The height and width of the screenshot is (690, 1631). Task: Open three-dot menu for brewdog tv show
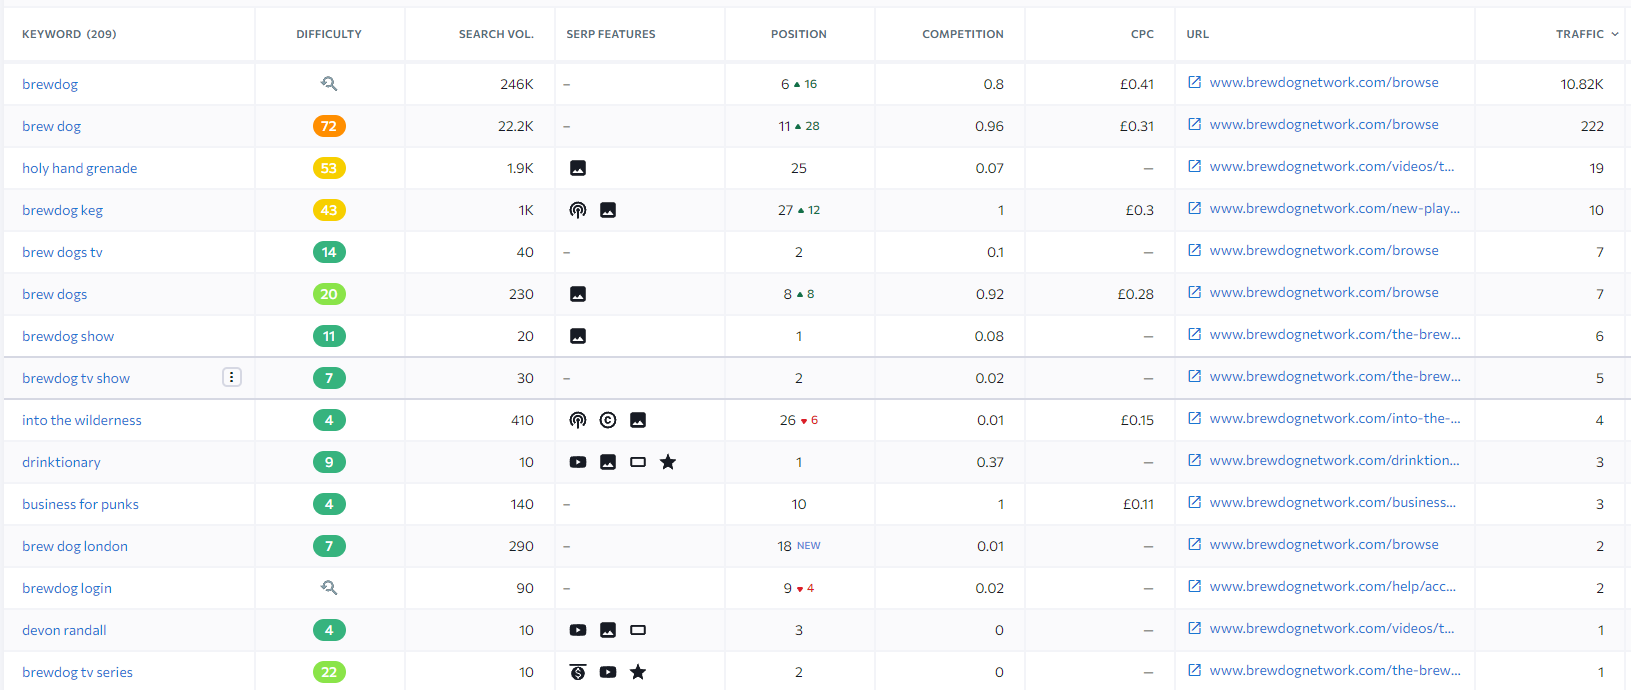(x=232, y=377)
